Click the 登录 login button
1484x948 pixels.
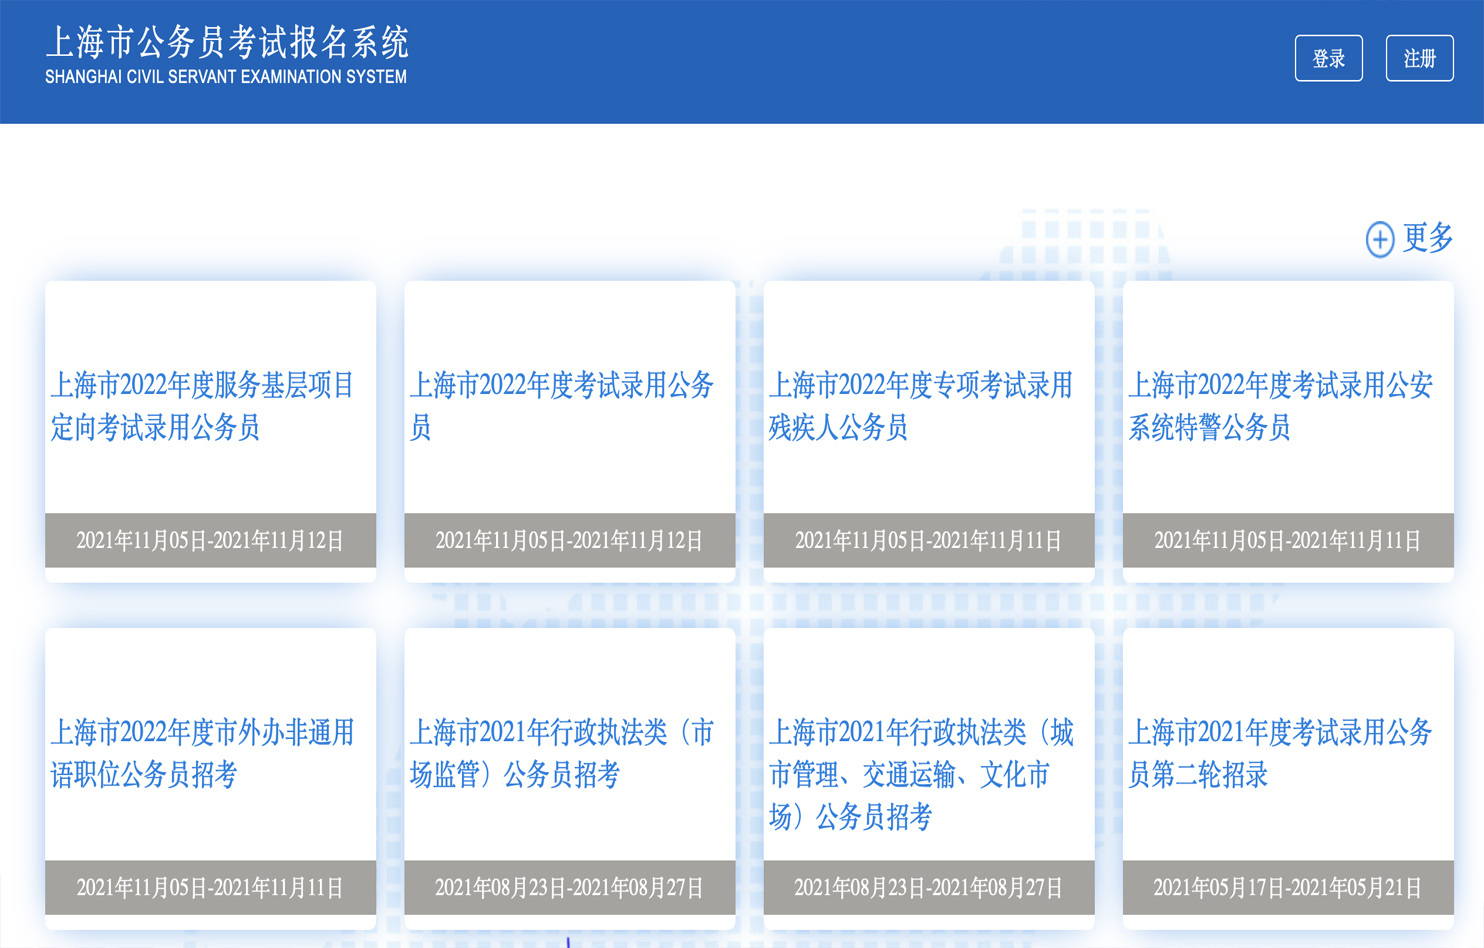pos(1328,58)
